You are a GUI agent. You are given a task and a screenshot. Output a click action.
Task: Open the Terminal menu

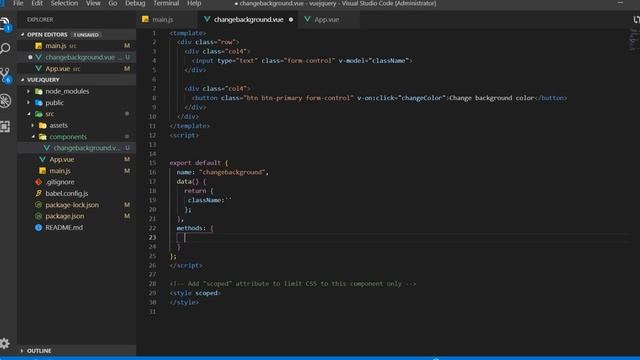pyautogui.click(x=166, y=4)
